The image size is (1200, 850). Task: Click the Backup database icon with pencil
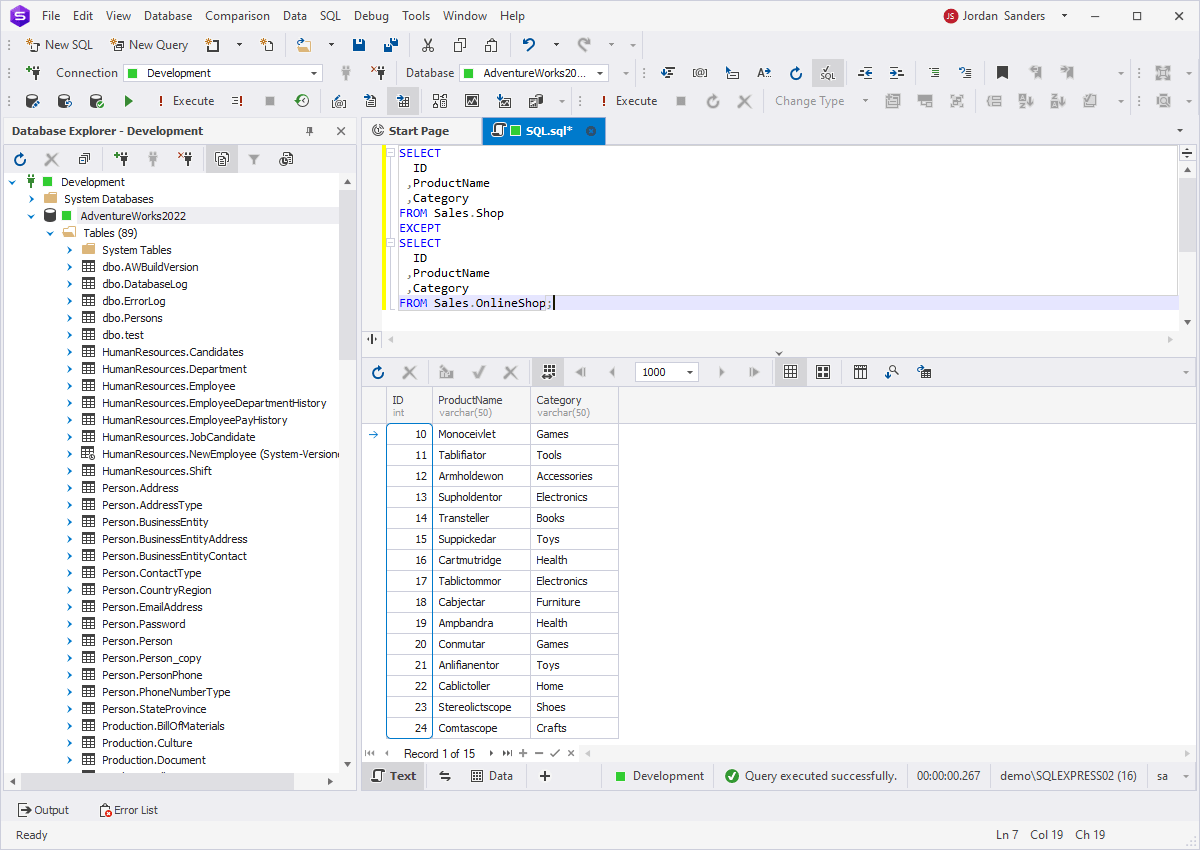pos(33,101)
